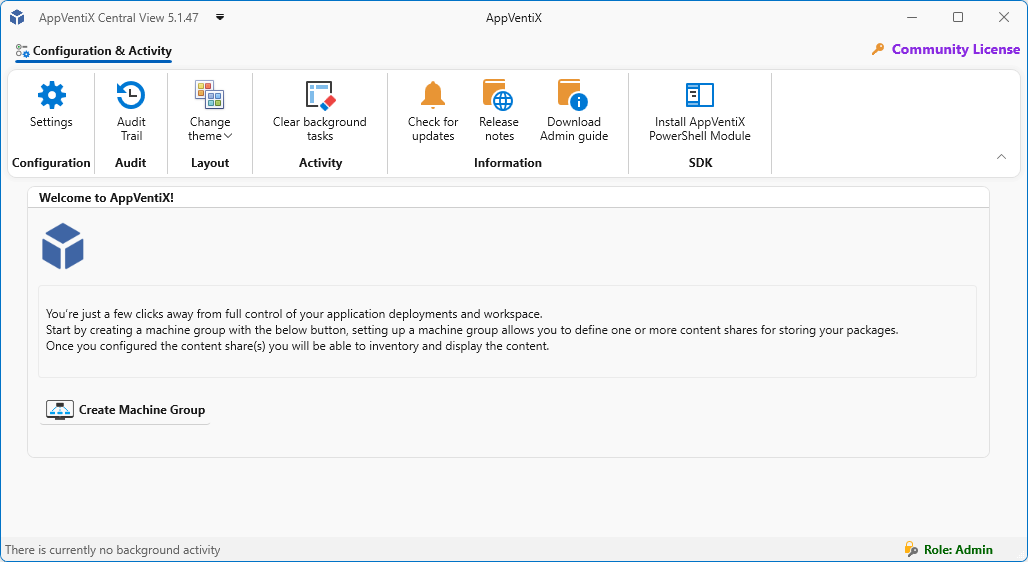The height and width of the screenshot is (562, 1028).
Task: Click the large AppVentiX cube logo
Action: tap(63, 246)
